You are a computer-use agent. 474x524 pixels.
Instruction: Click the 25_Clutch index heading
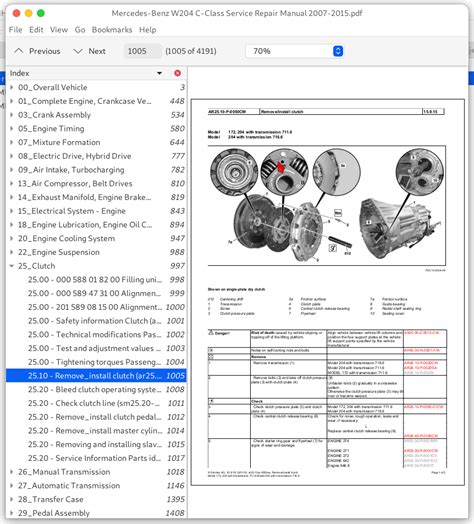36,266
